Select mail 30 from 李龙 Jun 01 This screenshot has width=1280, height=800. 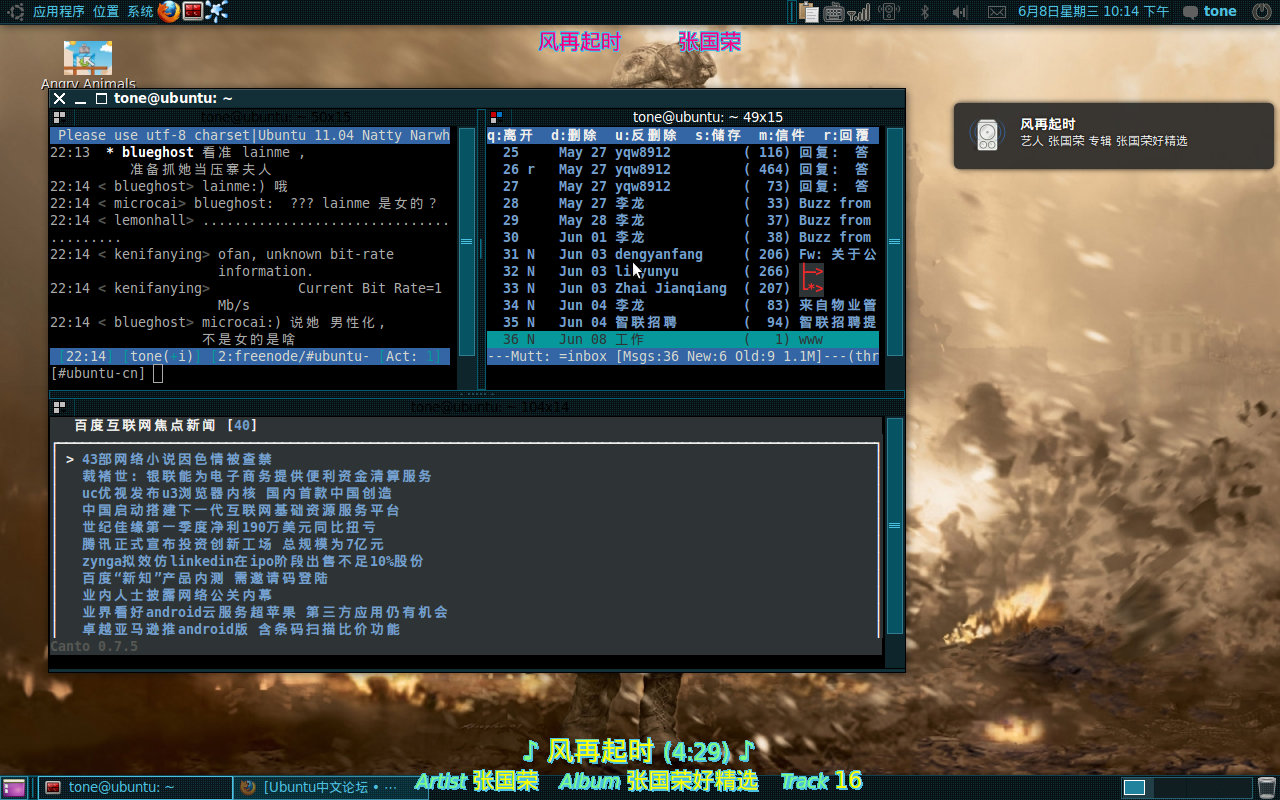click(683, 237)
